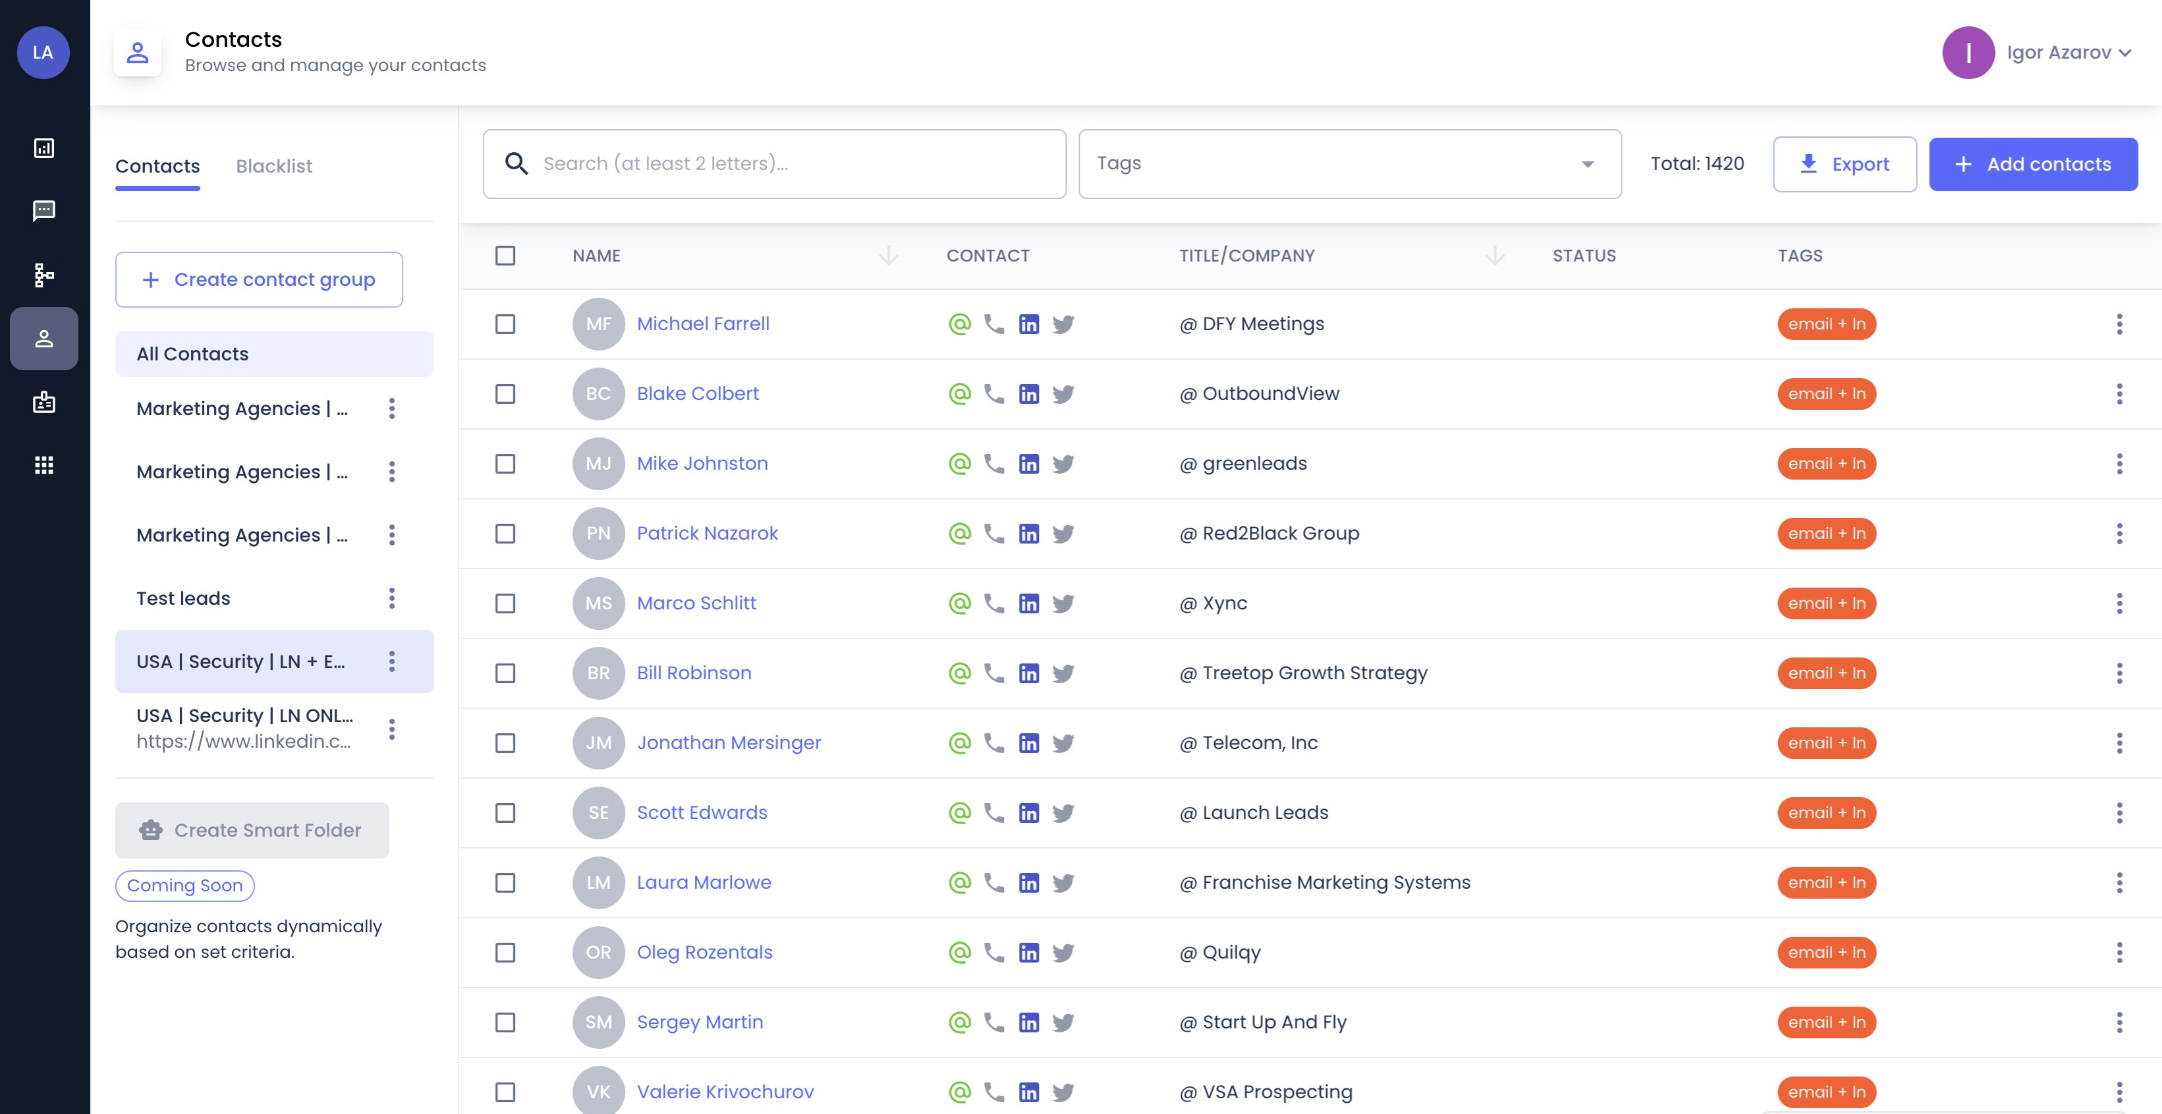Open three-dot menu for Marco Schlitt row

[2119, 603]
